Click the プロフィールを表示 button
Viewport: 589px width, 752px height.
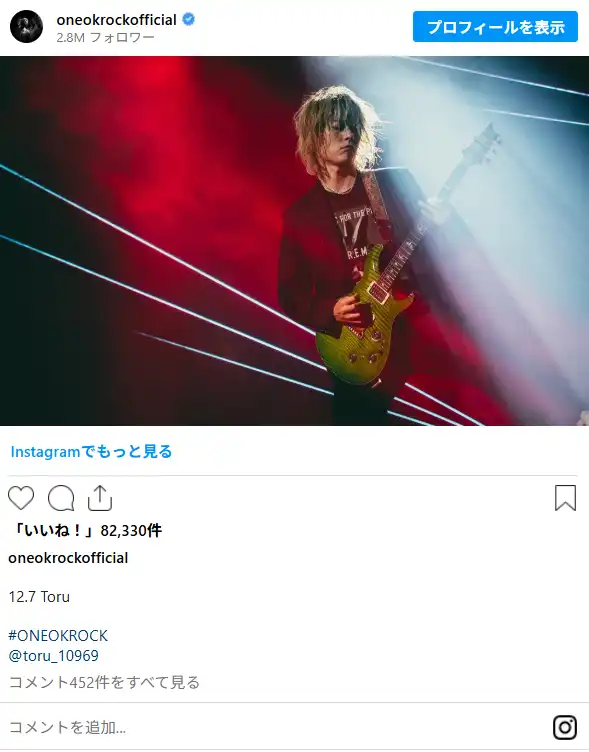tap(495, 27)
